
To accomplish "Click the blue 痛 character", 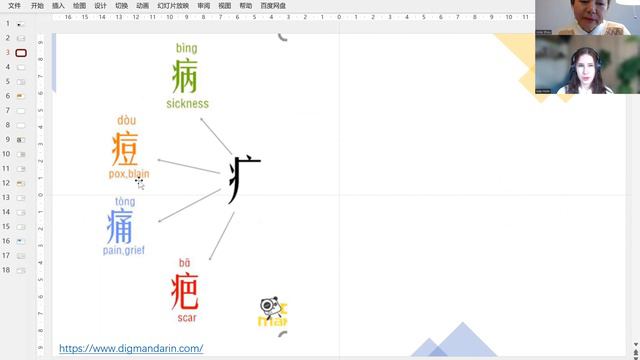I will pos(120,226).
